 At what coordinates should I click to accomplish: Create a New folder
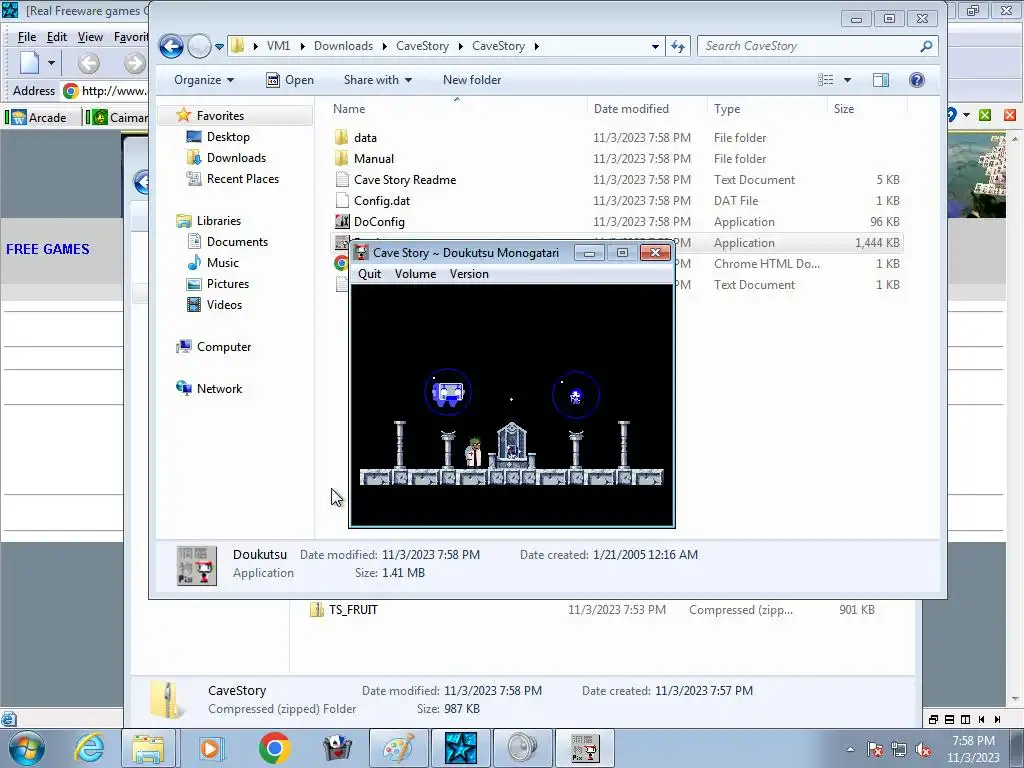(472, 80)
